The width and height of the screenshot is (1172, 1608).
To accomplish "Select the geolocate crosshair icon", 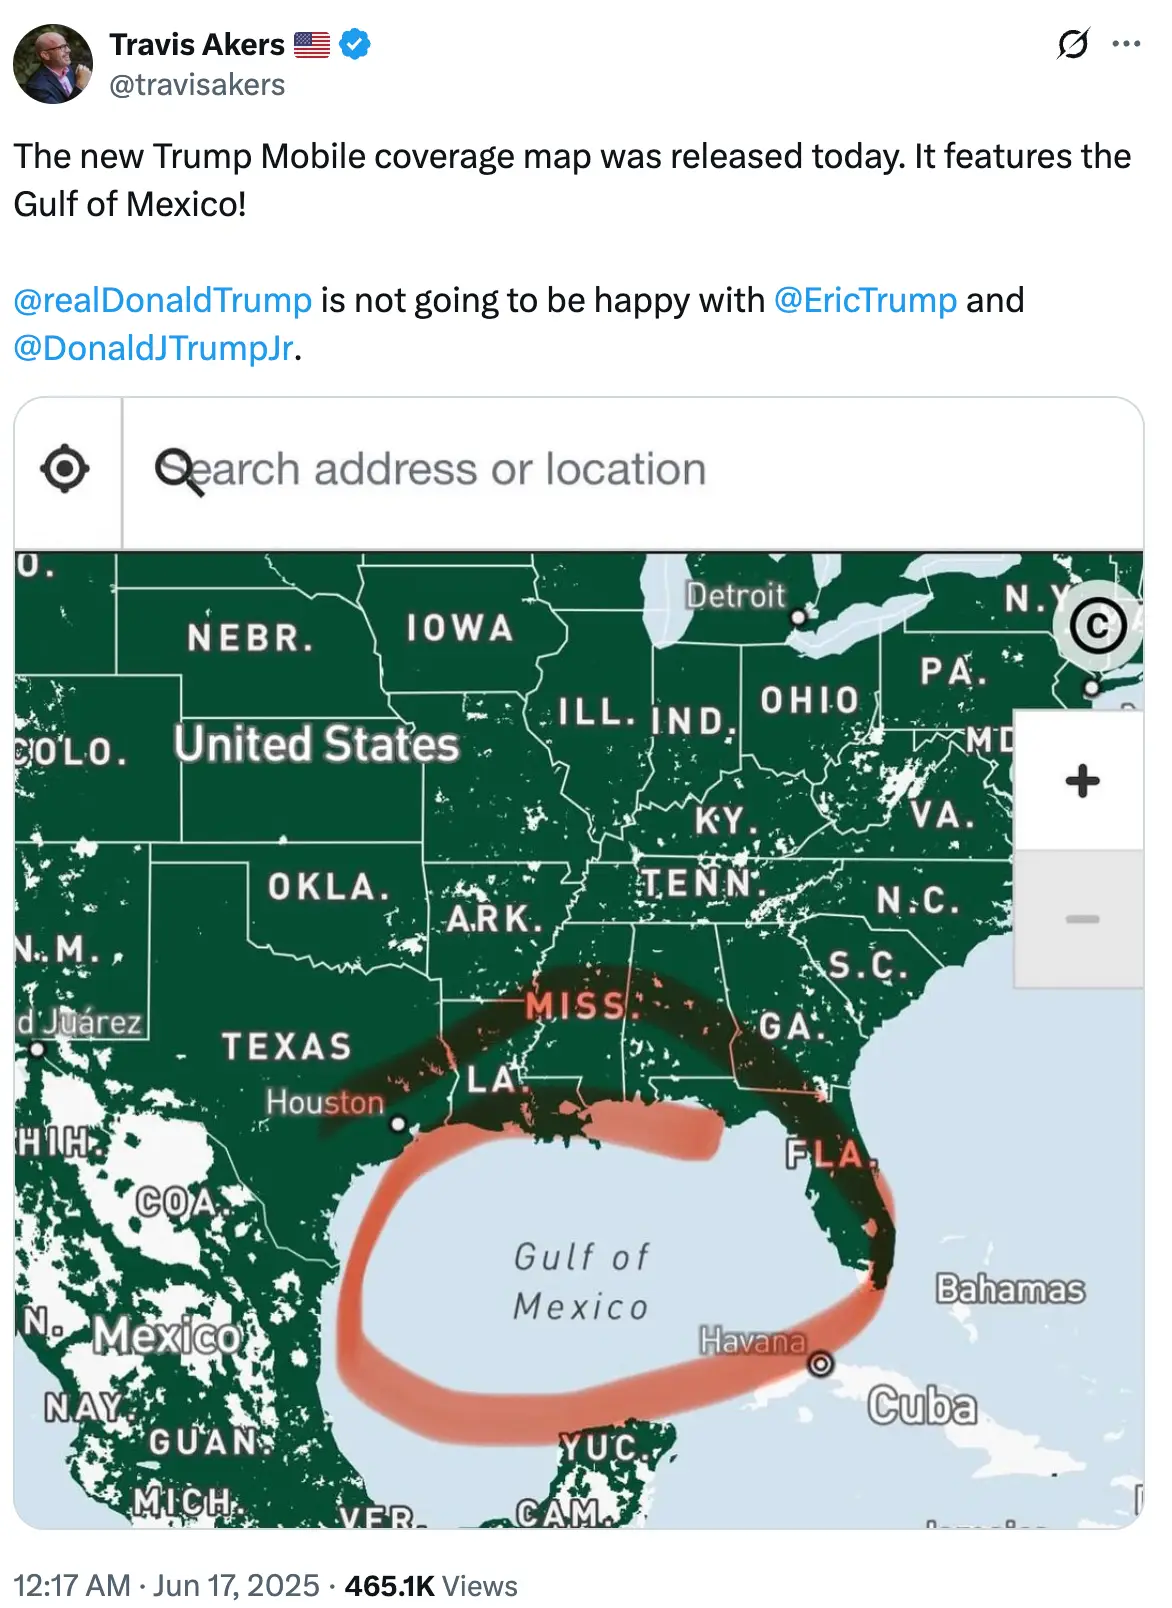I will [62, 468].
